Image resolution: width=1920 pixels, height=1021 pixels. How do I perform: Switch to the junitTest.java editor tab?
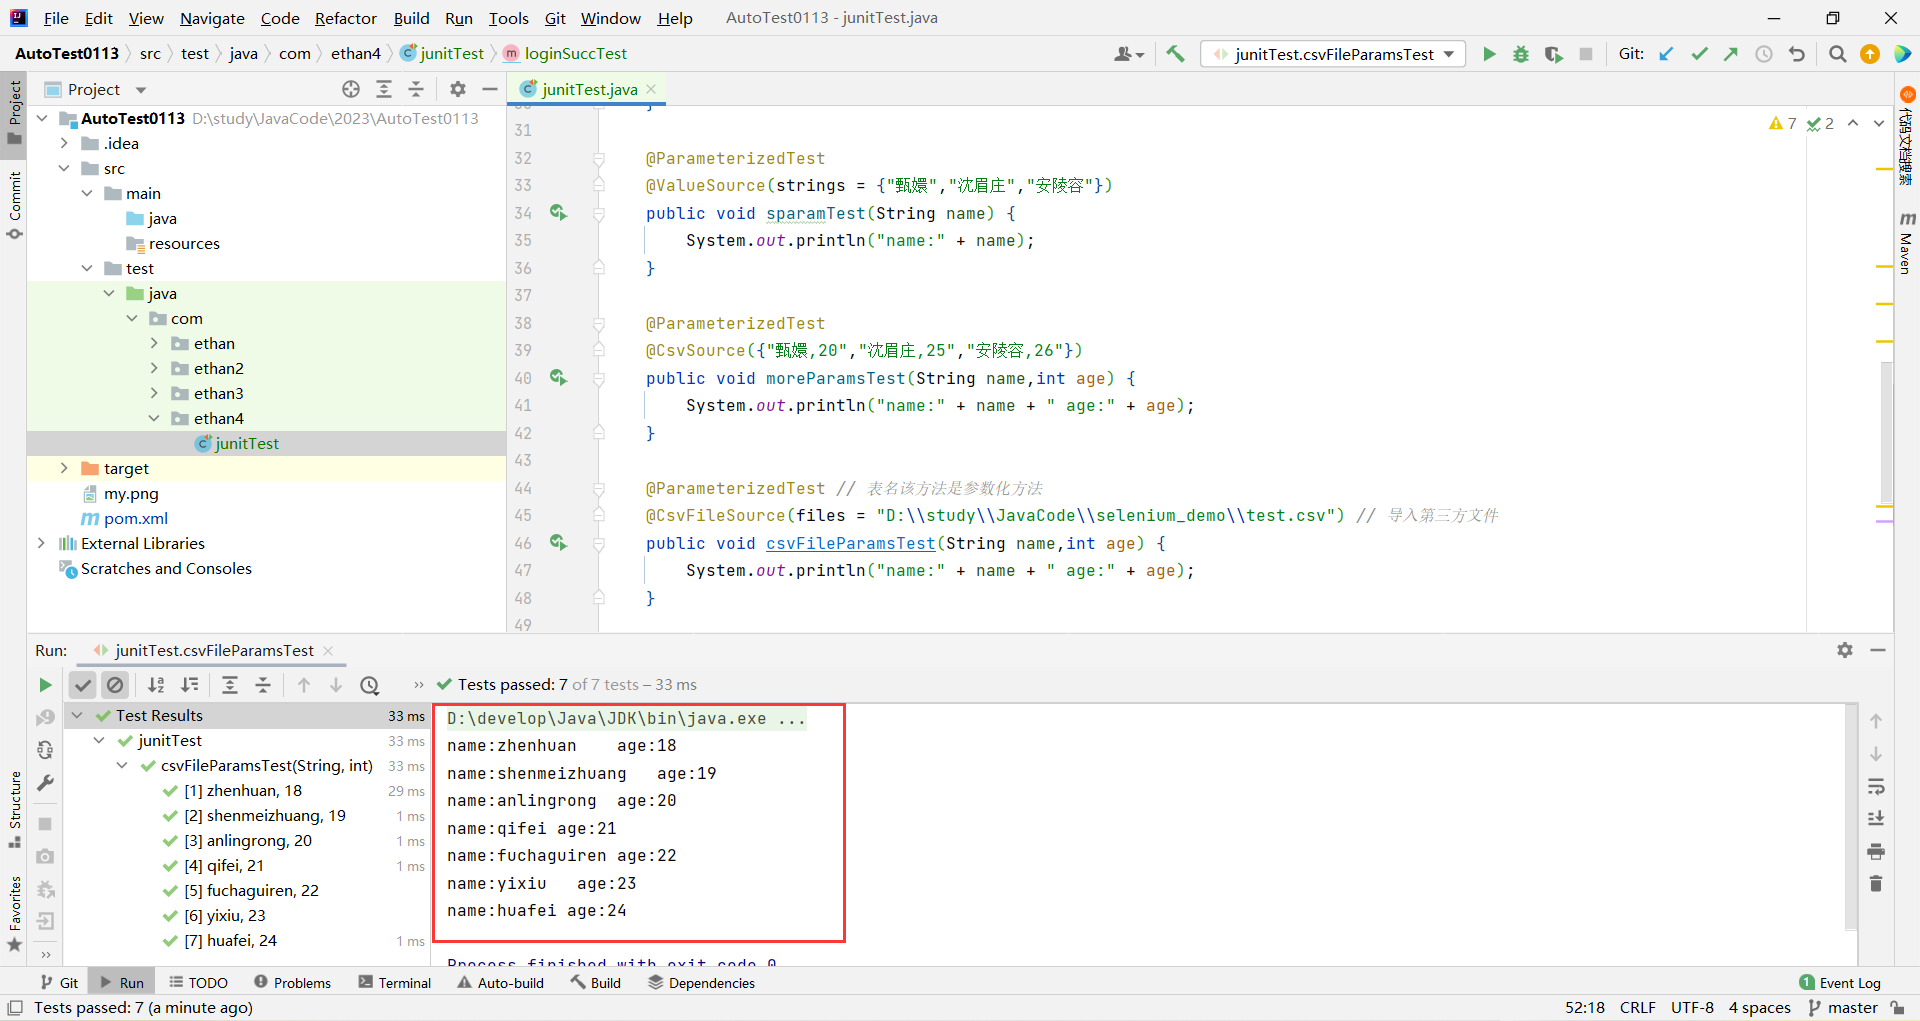click(x=589, y=89)
